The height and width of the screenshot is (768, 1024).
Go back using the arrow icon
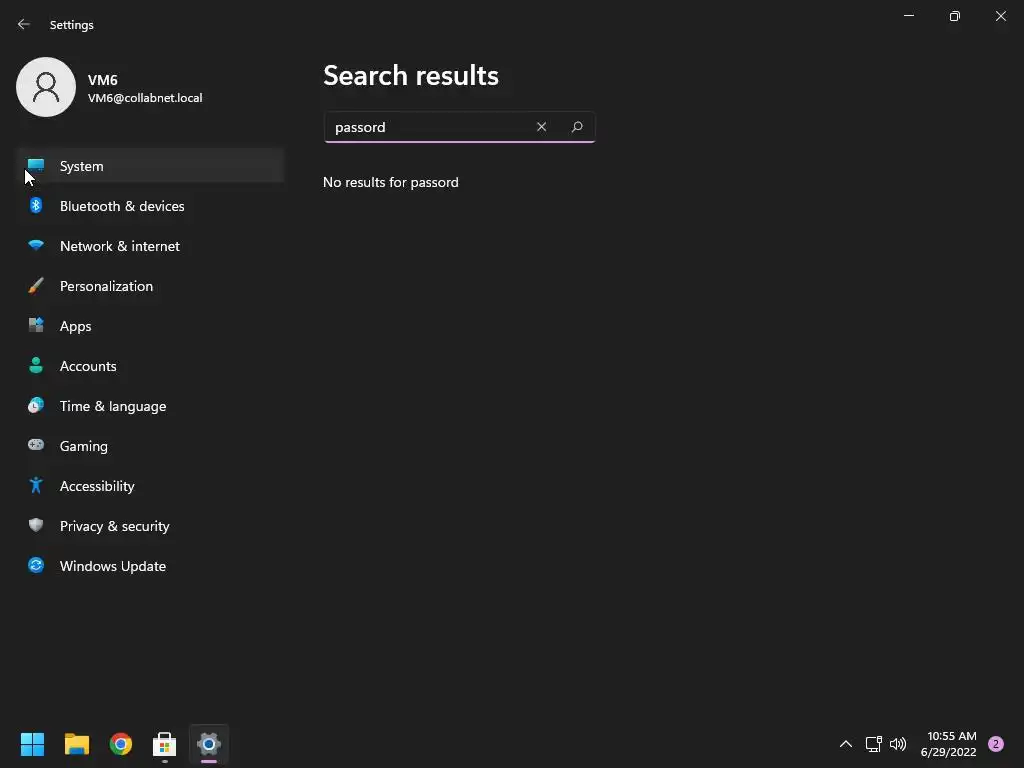click(24, 24)
